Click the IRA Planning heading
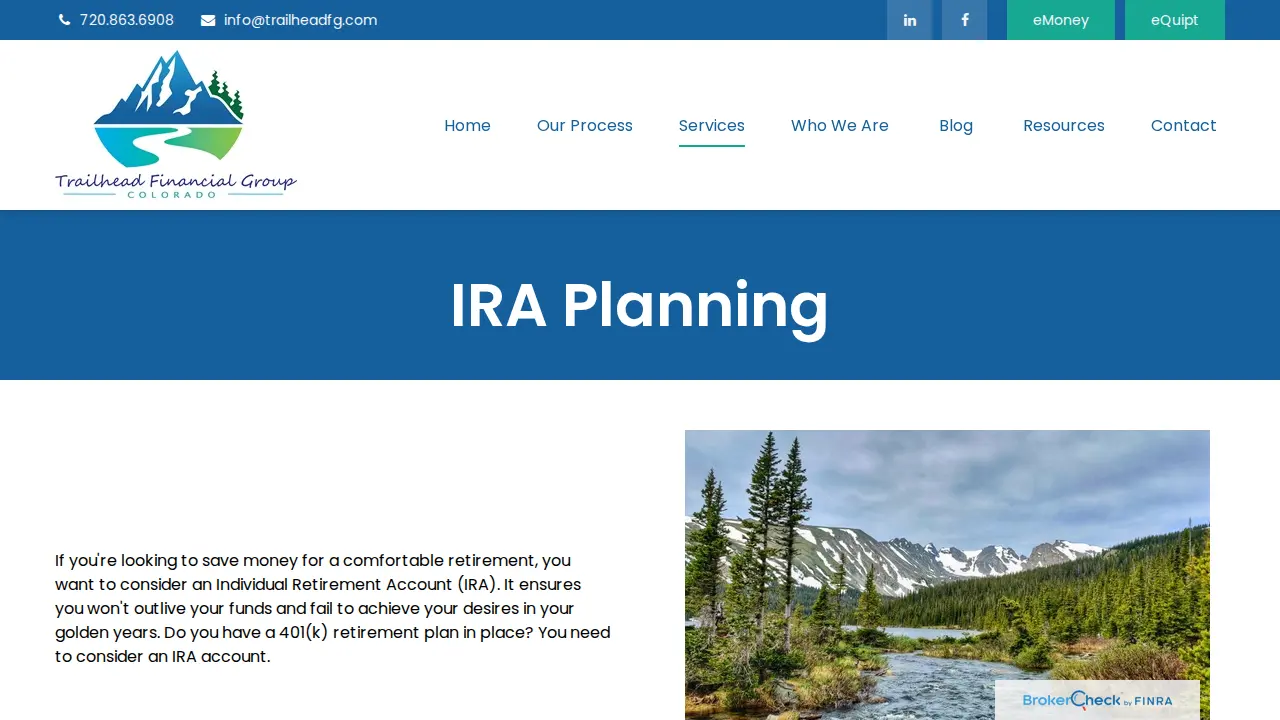The image size is (1280, 720). coord(639,305)
